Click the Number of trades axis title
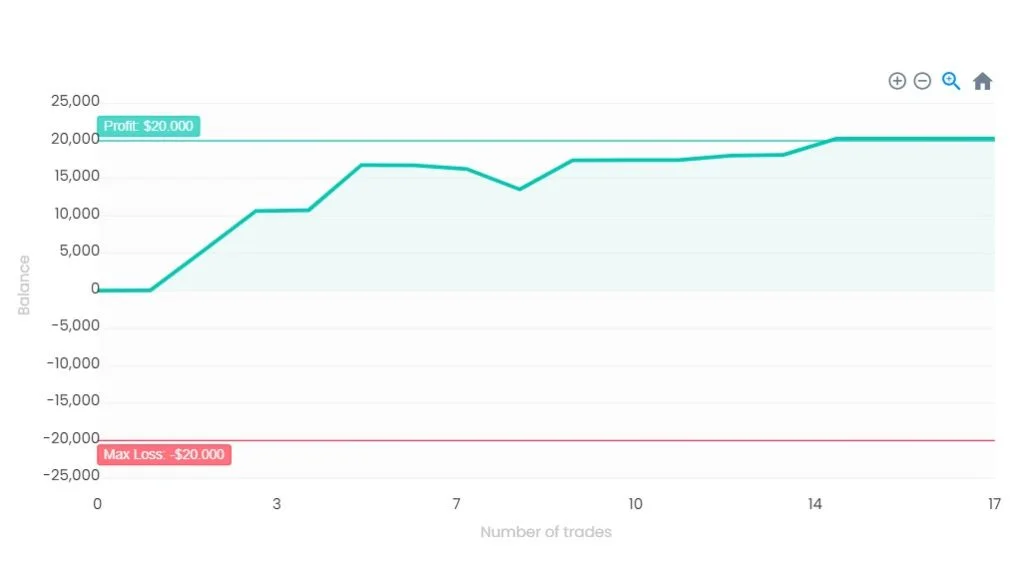Viewport: 1024px width, 582px height. (546, 532)
